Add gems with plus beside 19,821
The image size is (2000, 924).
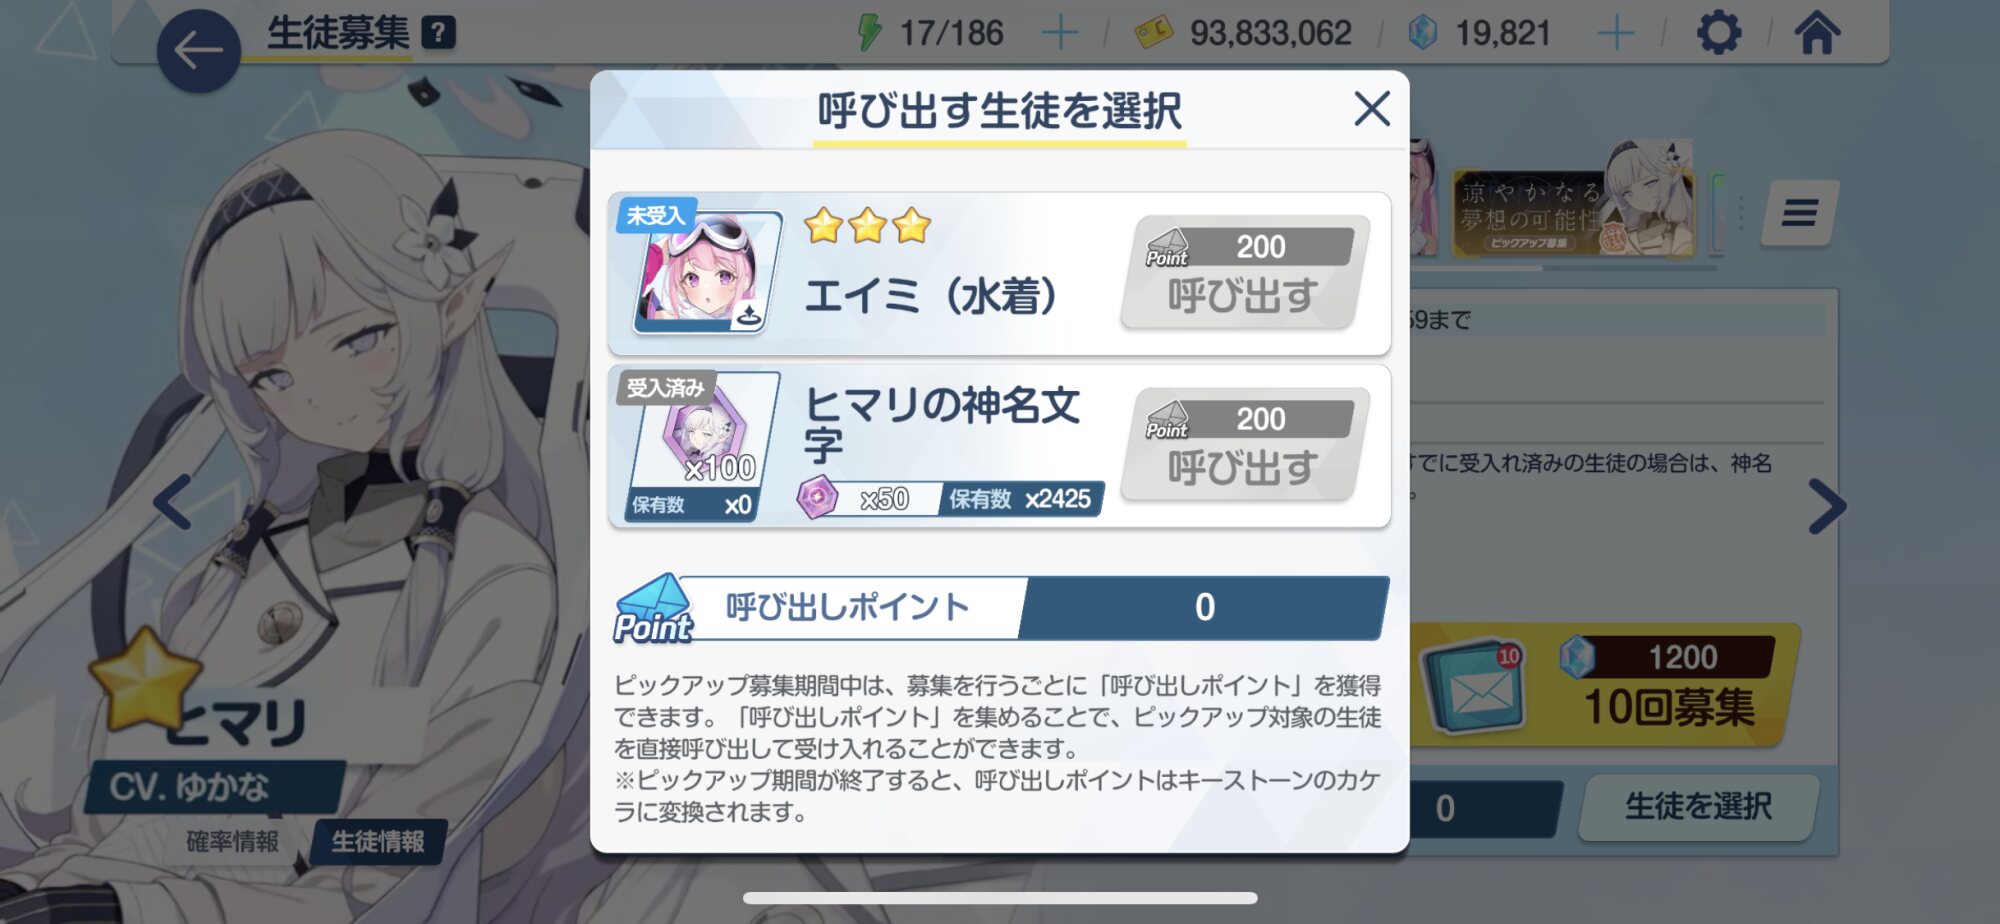point(1616,33)
